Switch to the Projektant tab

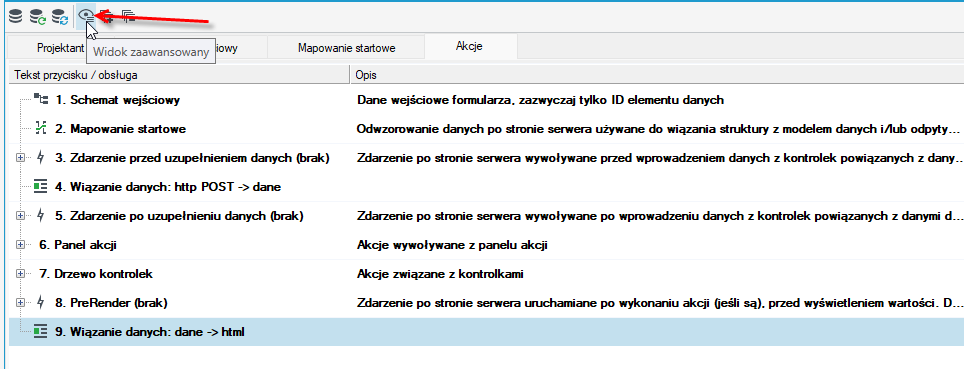tap(60, 47)
